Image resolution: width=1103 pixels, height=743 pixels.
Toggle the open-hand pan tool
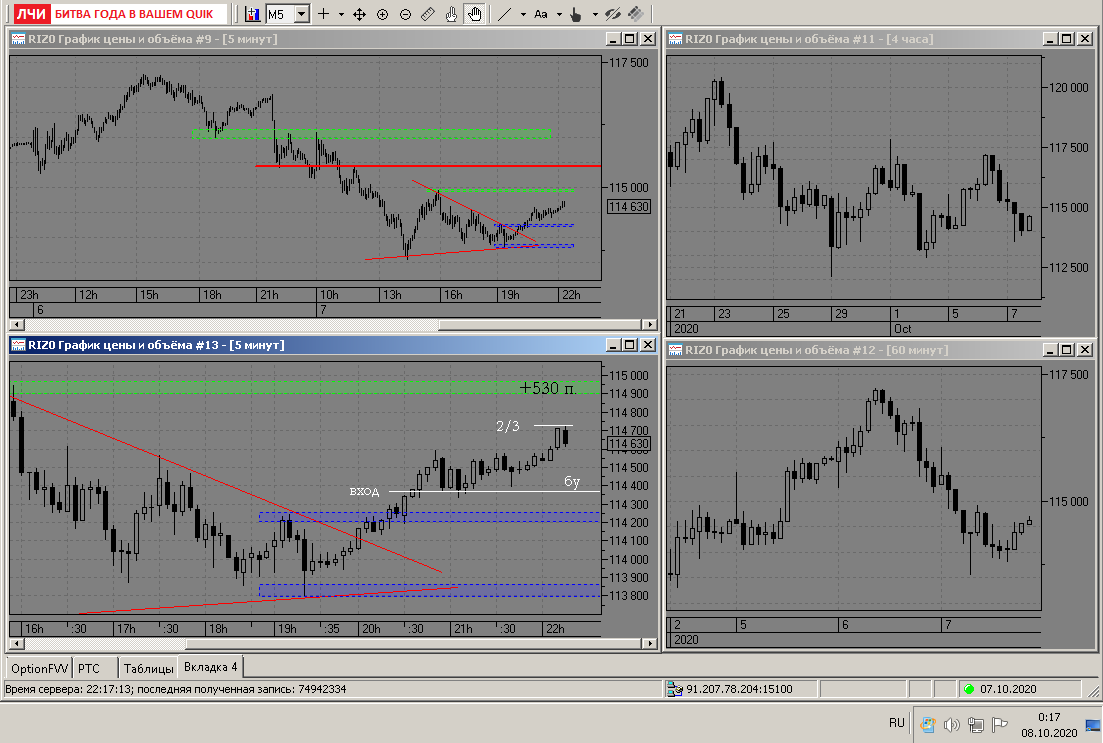[x=475, y=14]
